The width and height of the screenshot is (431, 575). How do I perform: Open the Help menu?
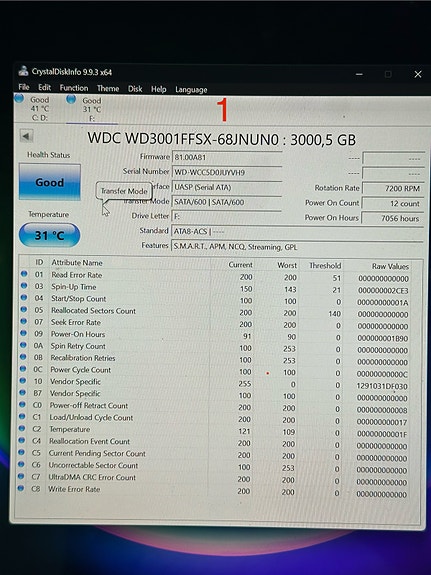pyautogui.click(x=158, y=89)
